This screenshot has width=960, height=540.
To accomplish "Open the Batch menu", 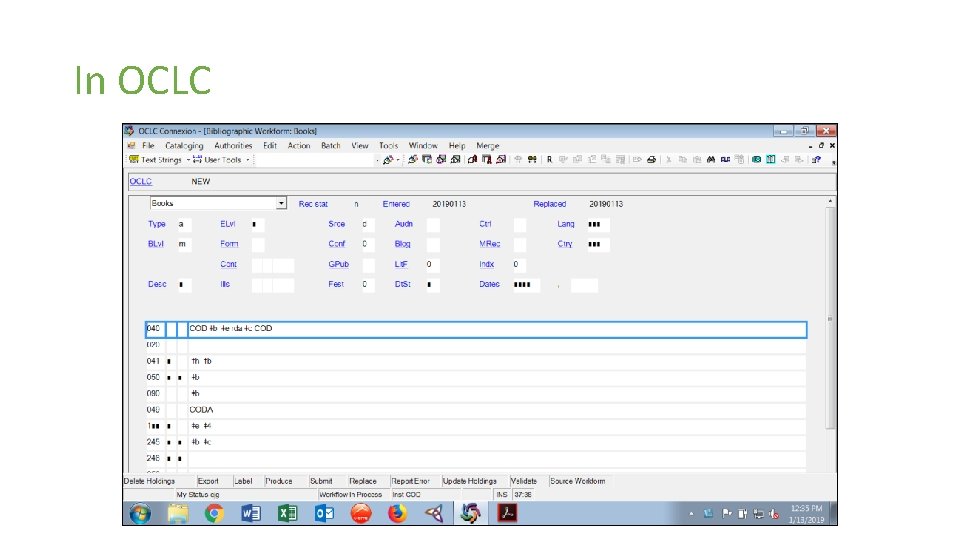I will (331, 146).
